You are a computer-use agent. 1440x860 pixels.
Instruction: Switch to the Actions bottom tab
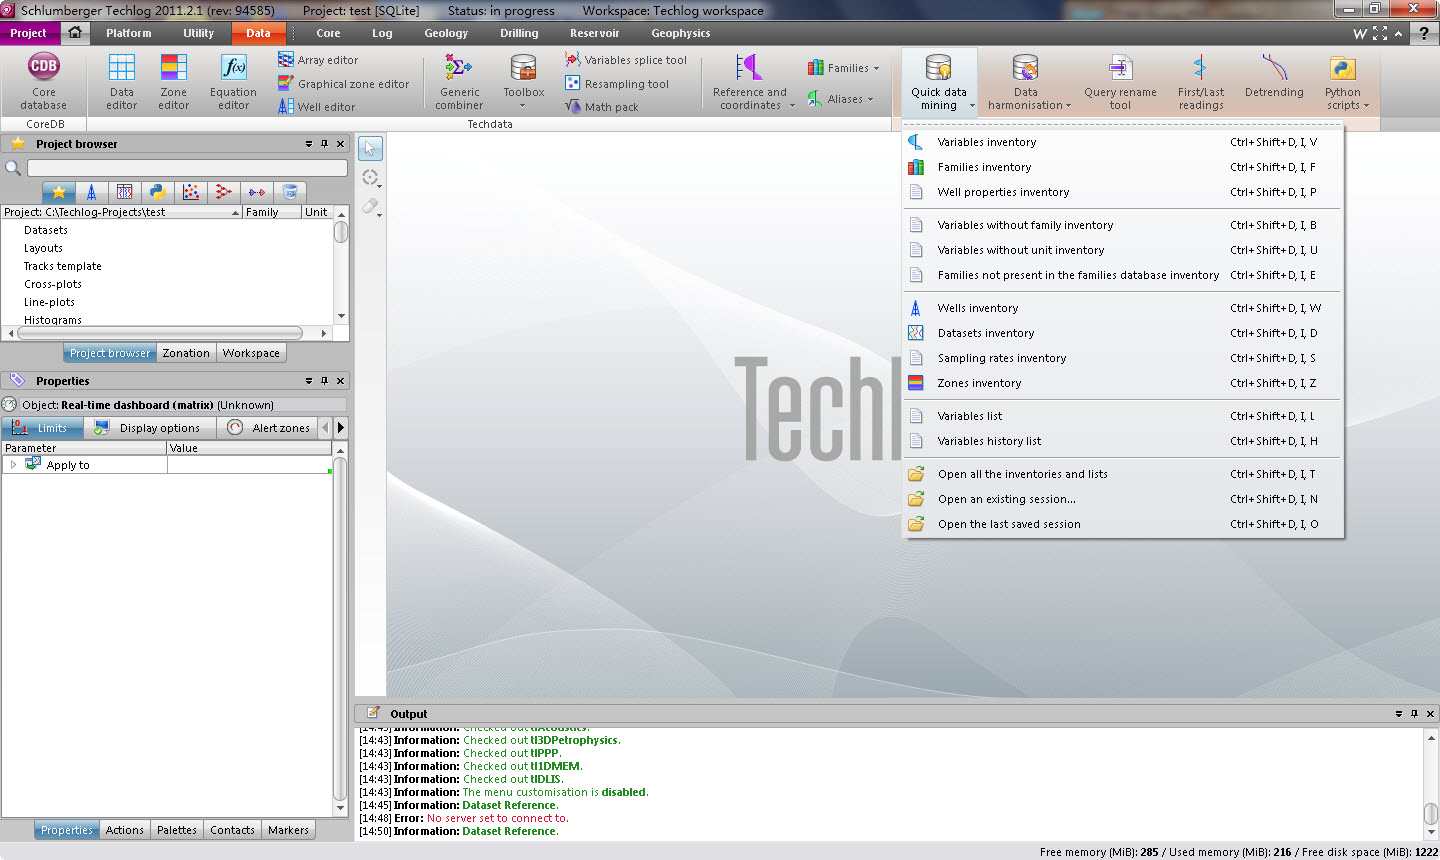point(125,830)
